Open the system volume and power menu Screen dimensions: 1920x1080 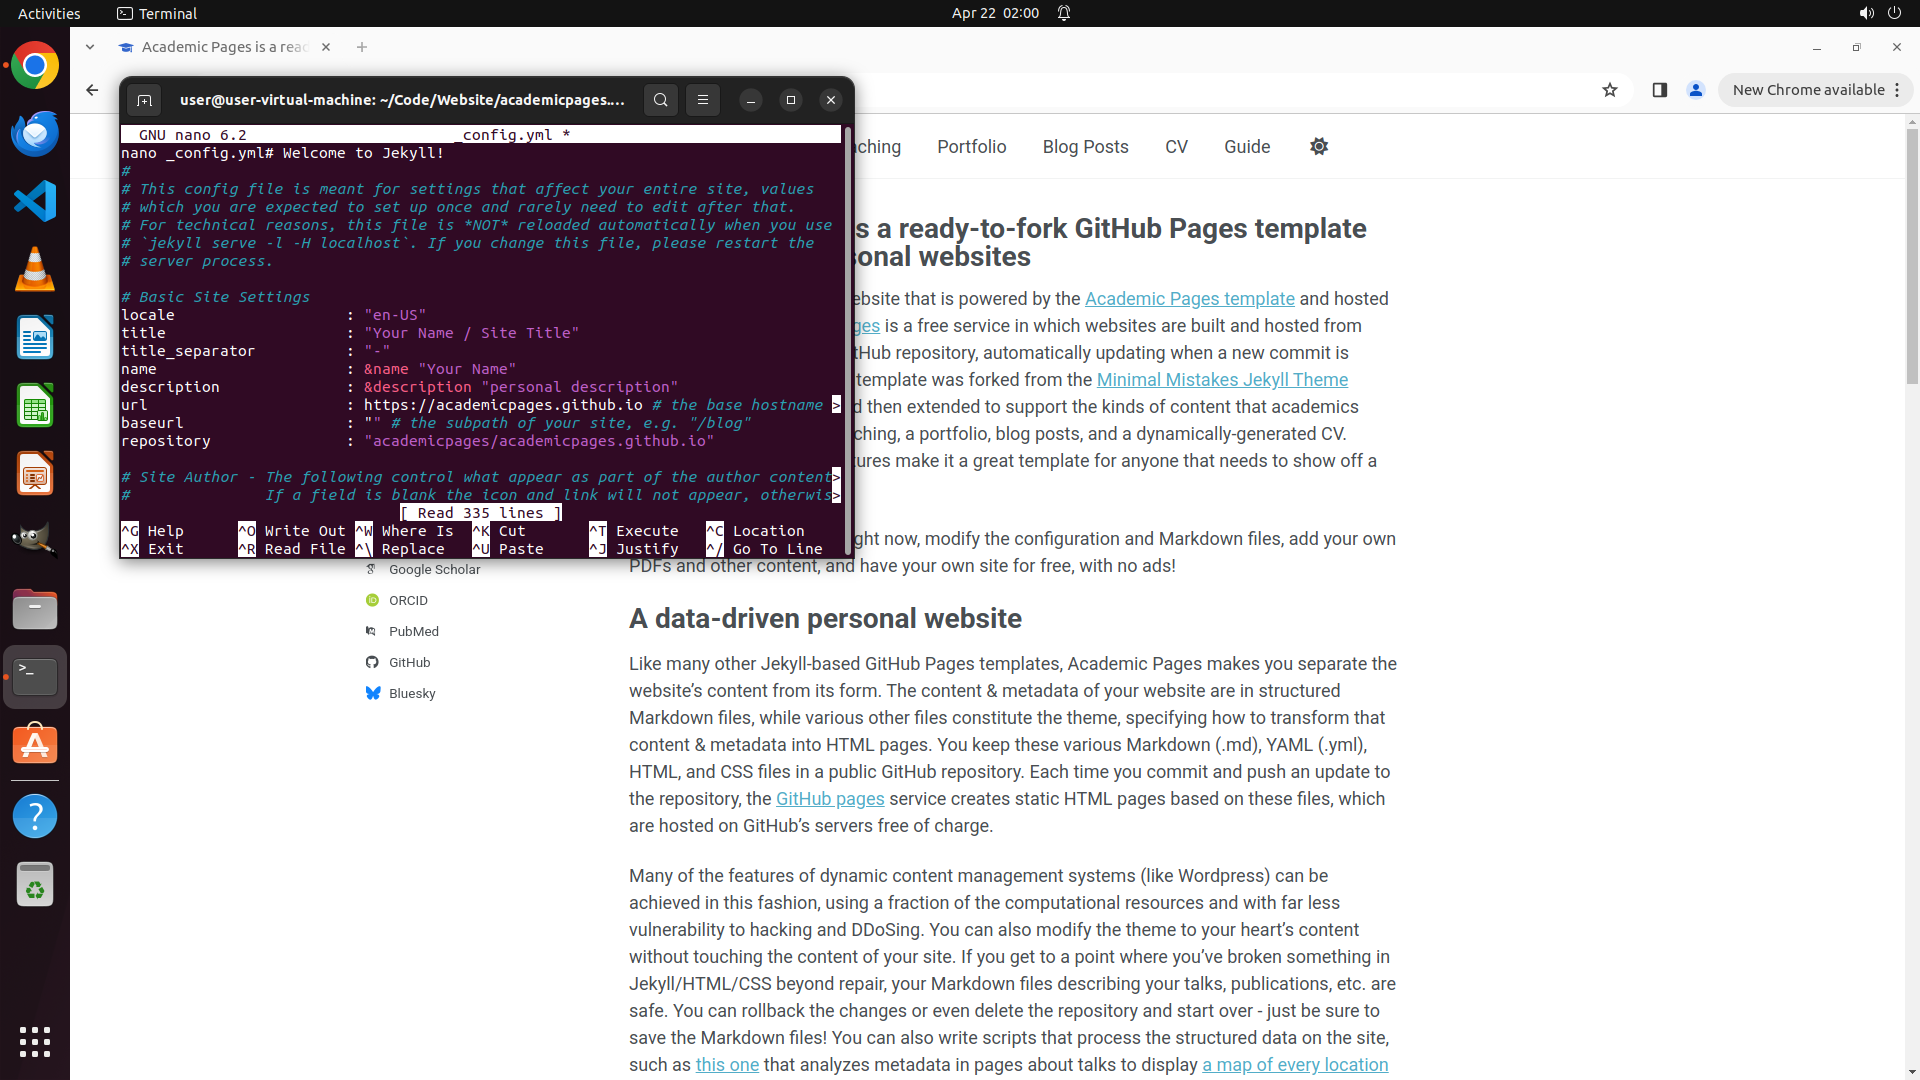[1880, 13]
